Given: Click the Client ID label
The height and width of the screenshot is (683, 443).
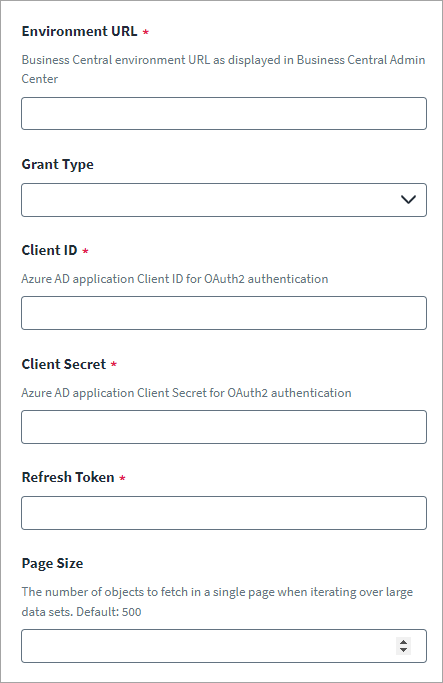Looking at the screenshot, I should pos(49,250).
